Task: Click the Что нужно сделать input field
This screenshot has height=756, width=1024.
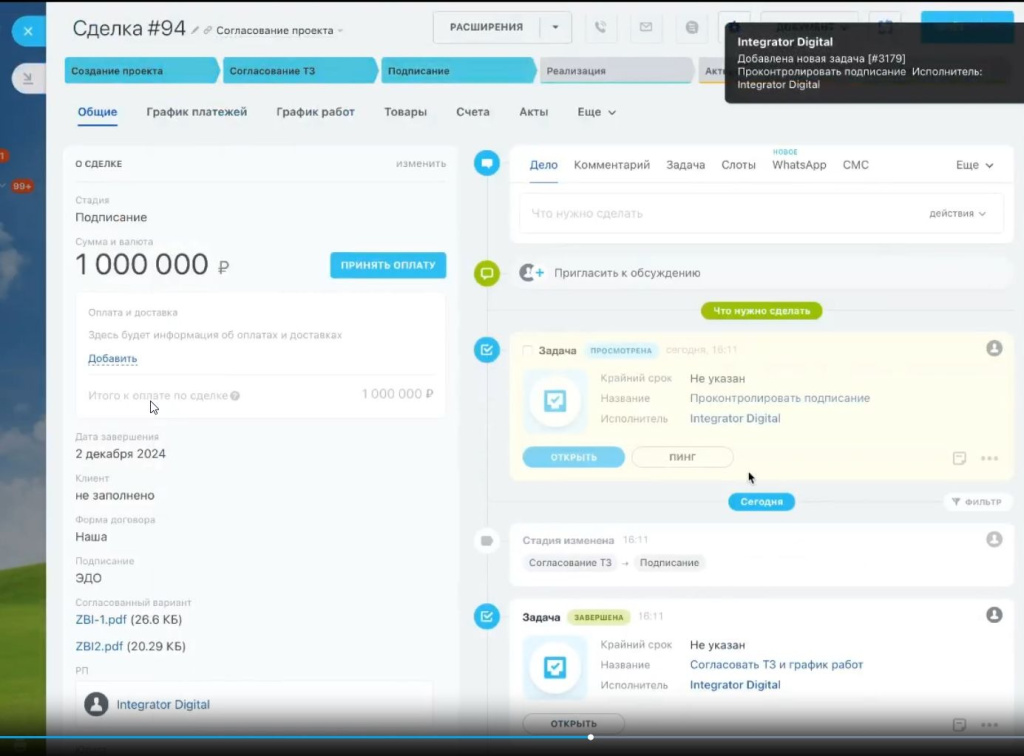Action: coord(720,214)
